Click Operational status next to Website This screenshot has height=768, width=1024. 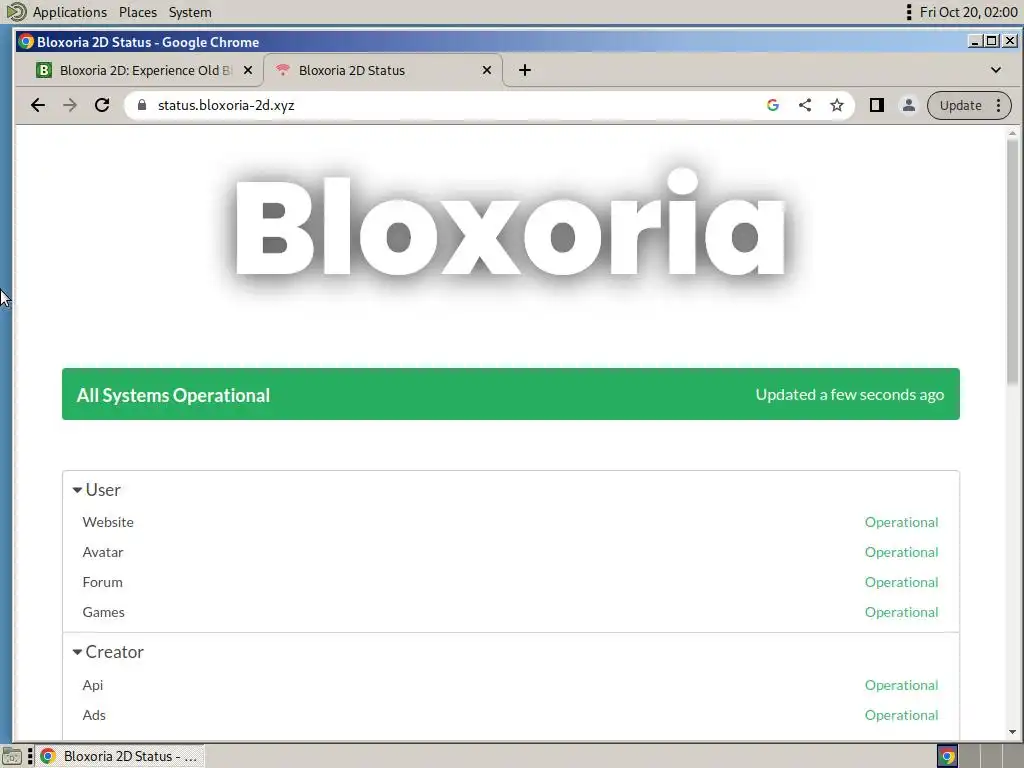tap(901, 522)
